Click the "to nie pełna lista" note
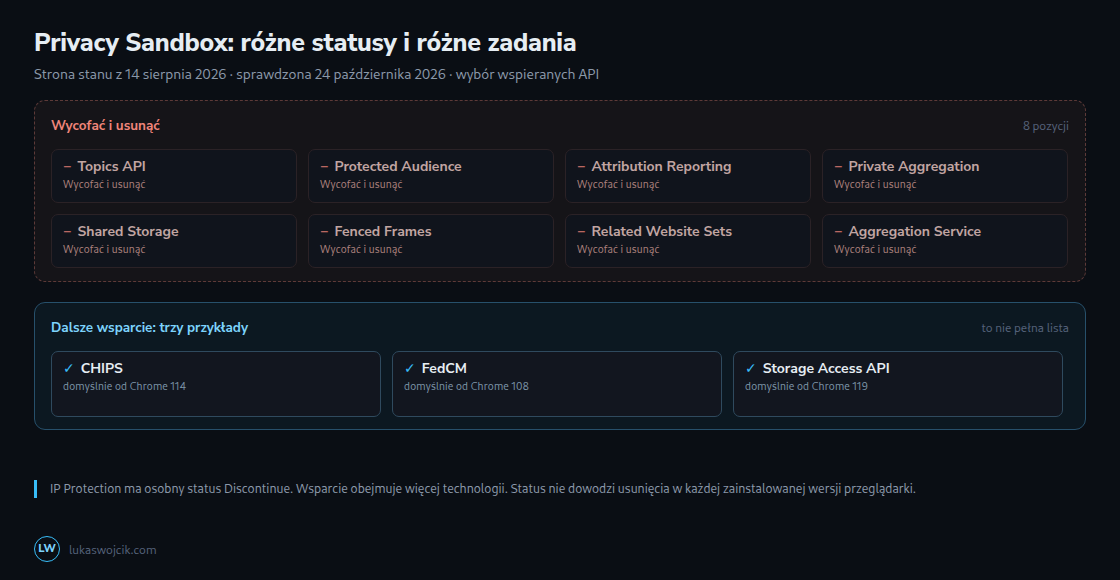This screenshot has width=1120, height=580. (x=1025, y=329)
